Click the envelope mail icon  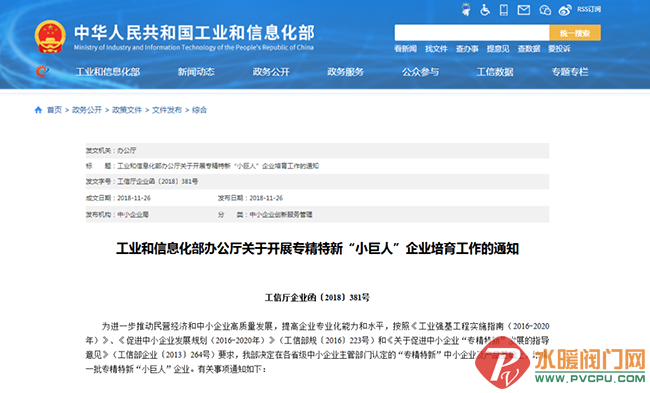(524, 10)
